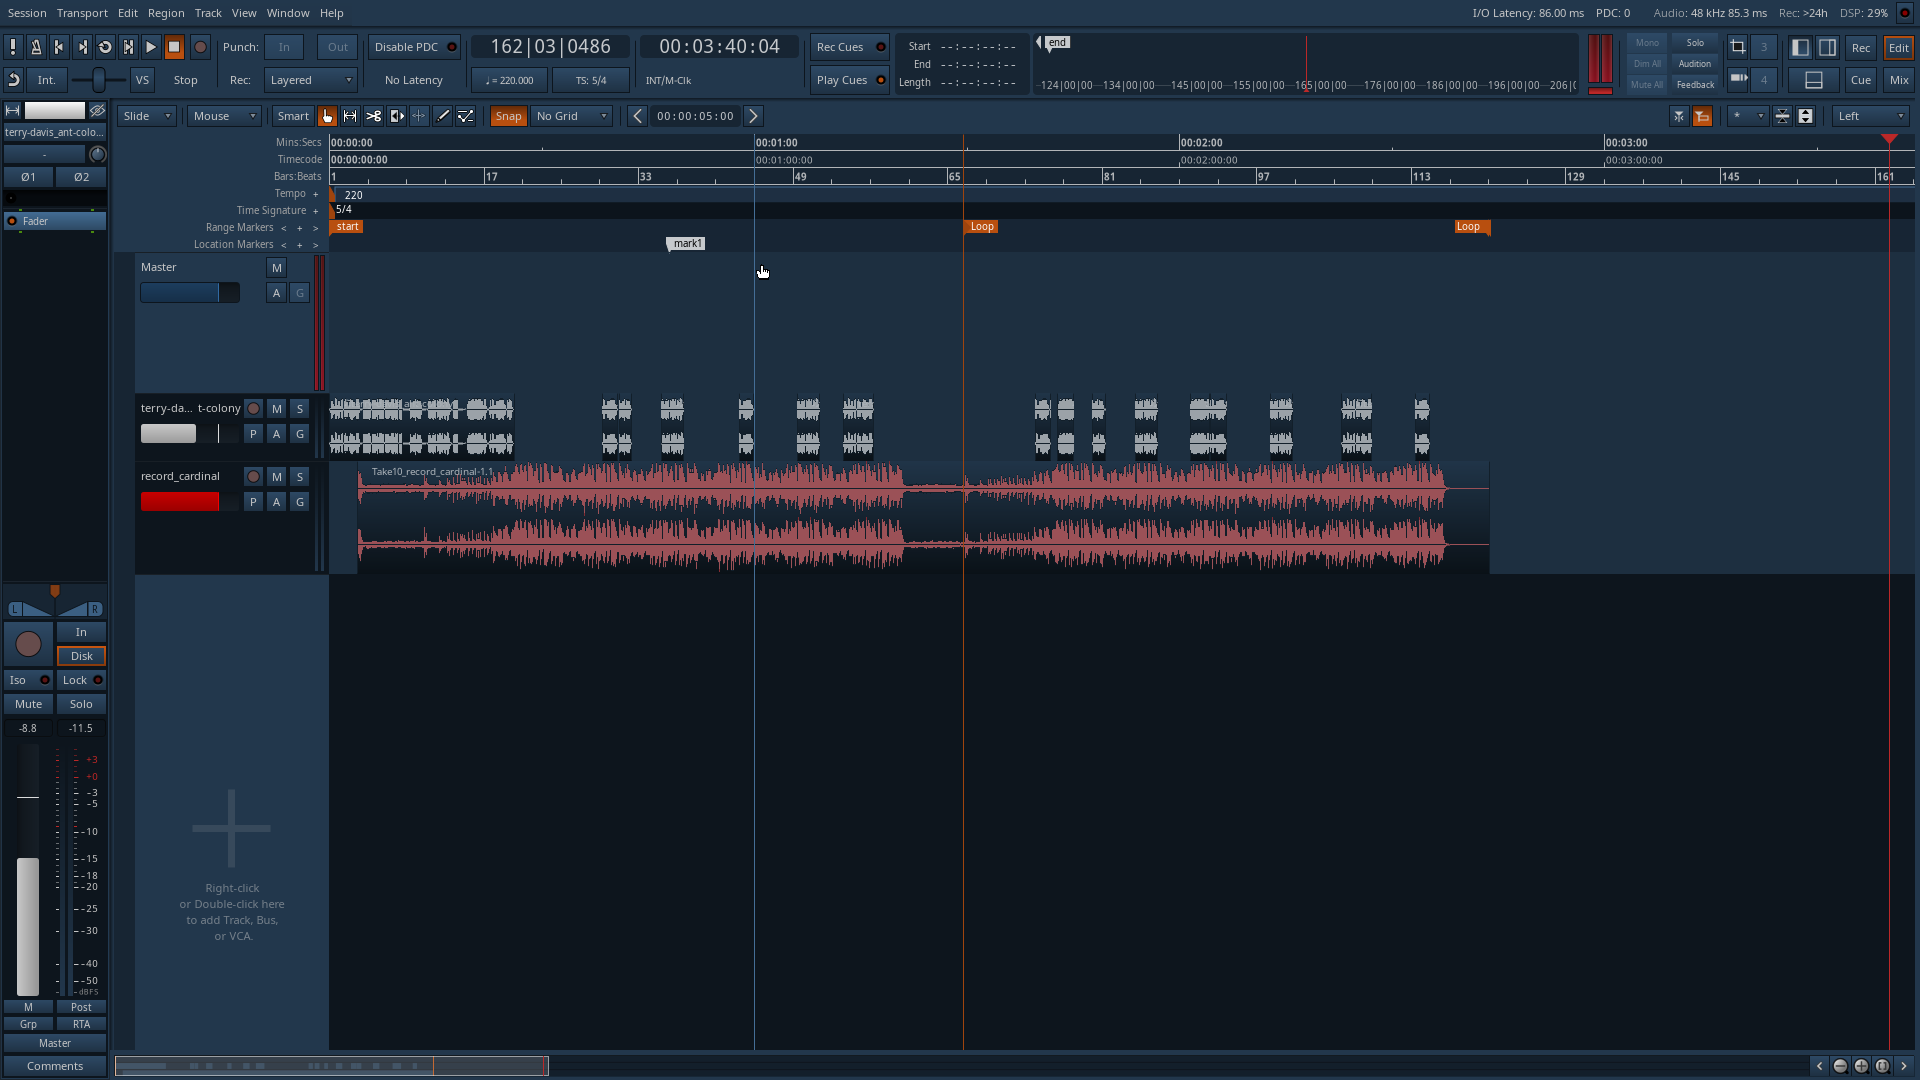Screen dimensions: 1920x1080
Task: Toggle Snap button
Action: 508,116
